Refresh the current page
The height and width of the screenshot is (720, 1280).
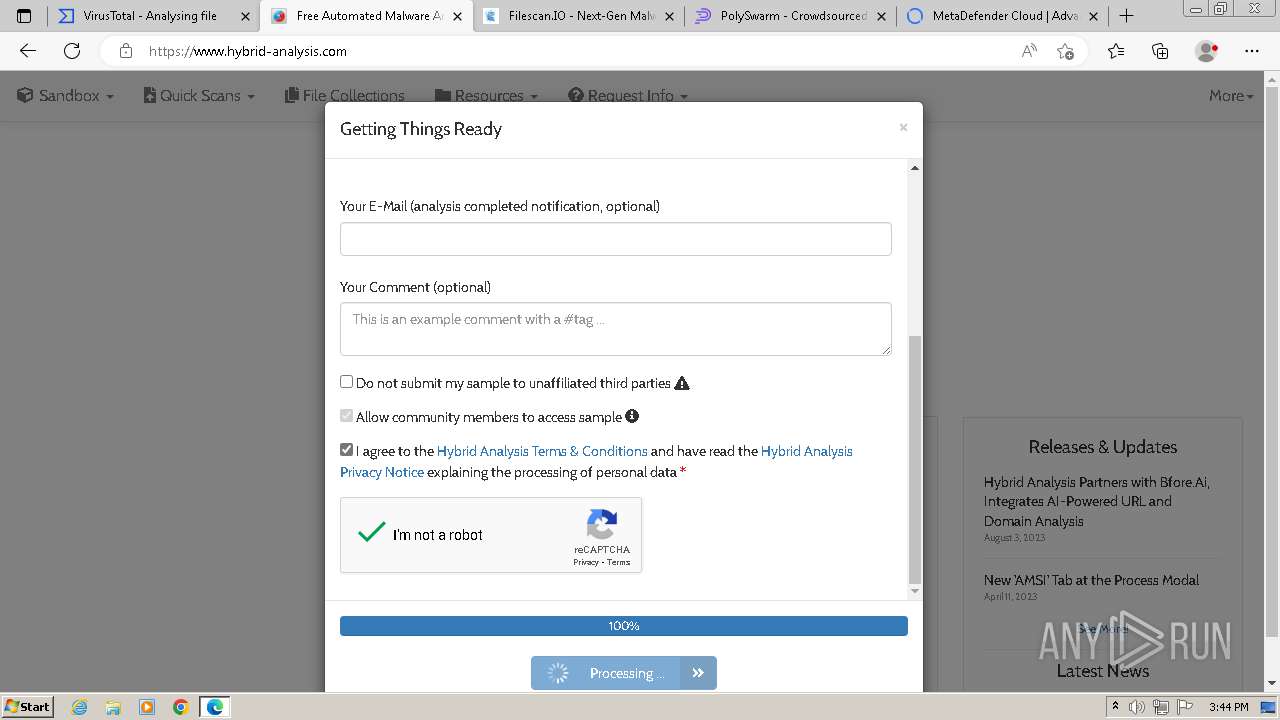click(72, 51)
